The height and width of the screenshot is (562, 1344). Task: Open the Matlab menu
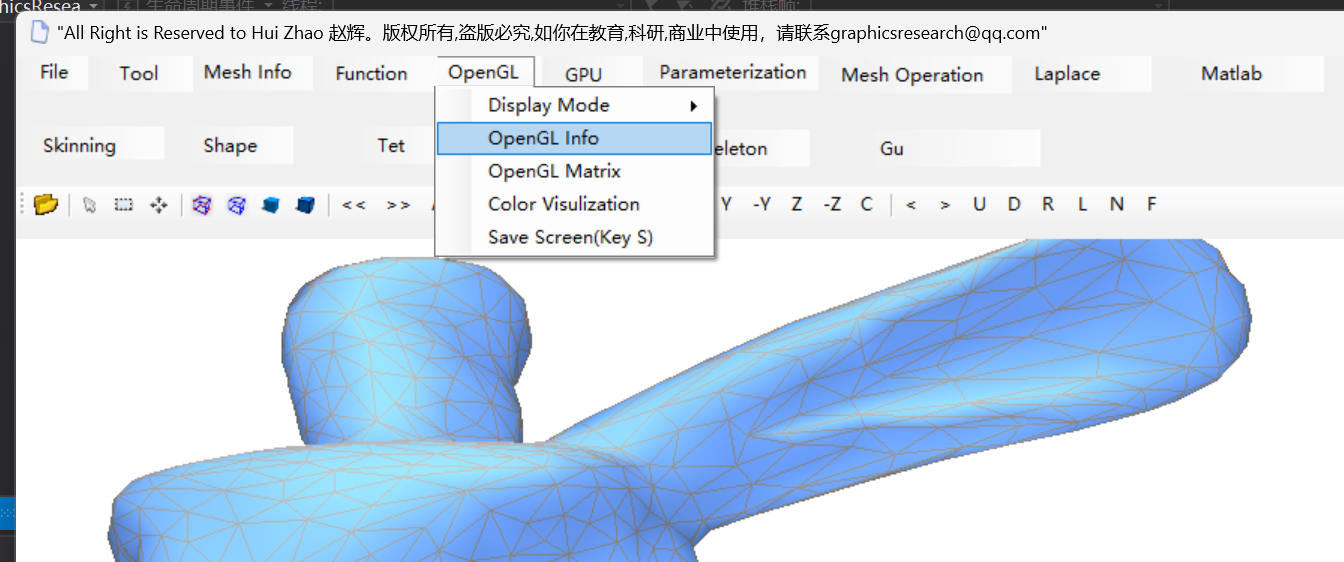1232,74
